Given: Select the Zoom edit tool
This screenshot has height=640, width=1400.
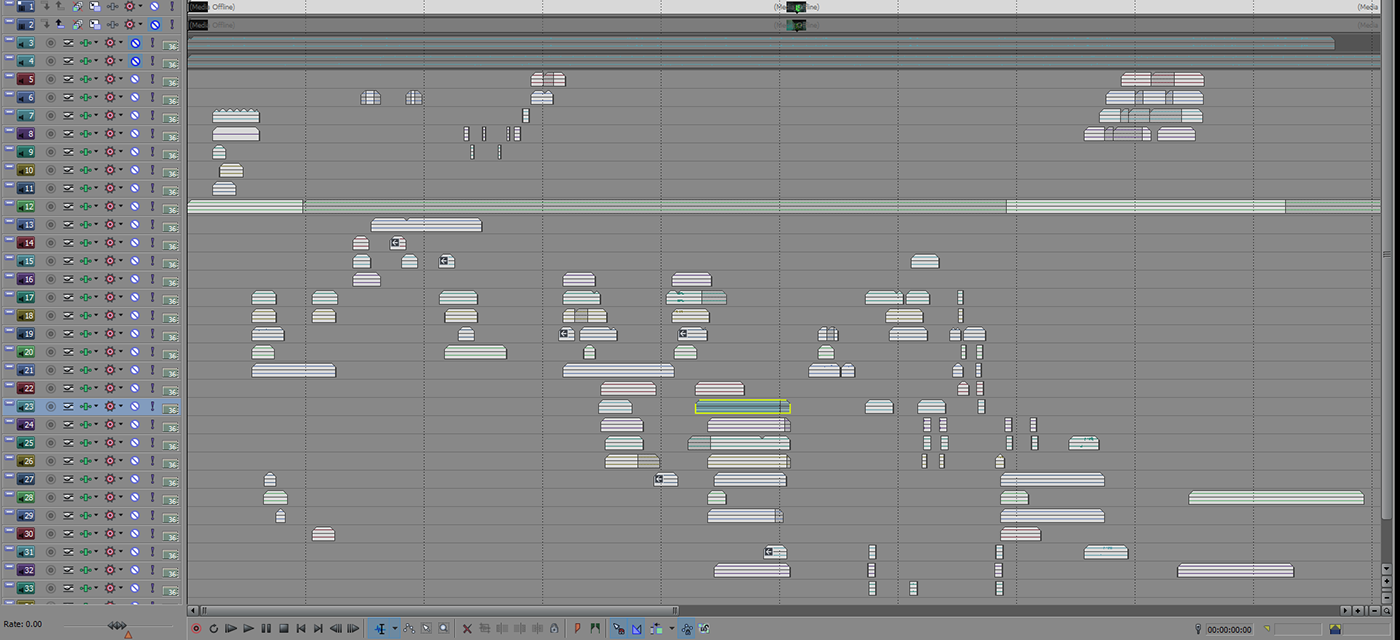Looking at the screenshot, I should [x=444, y=629].
